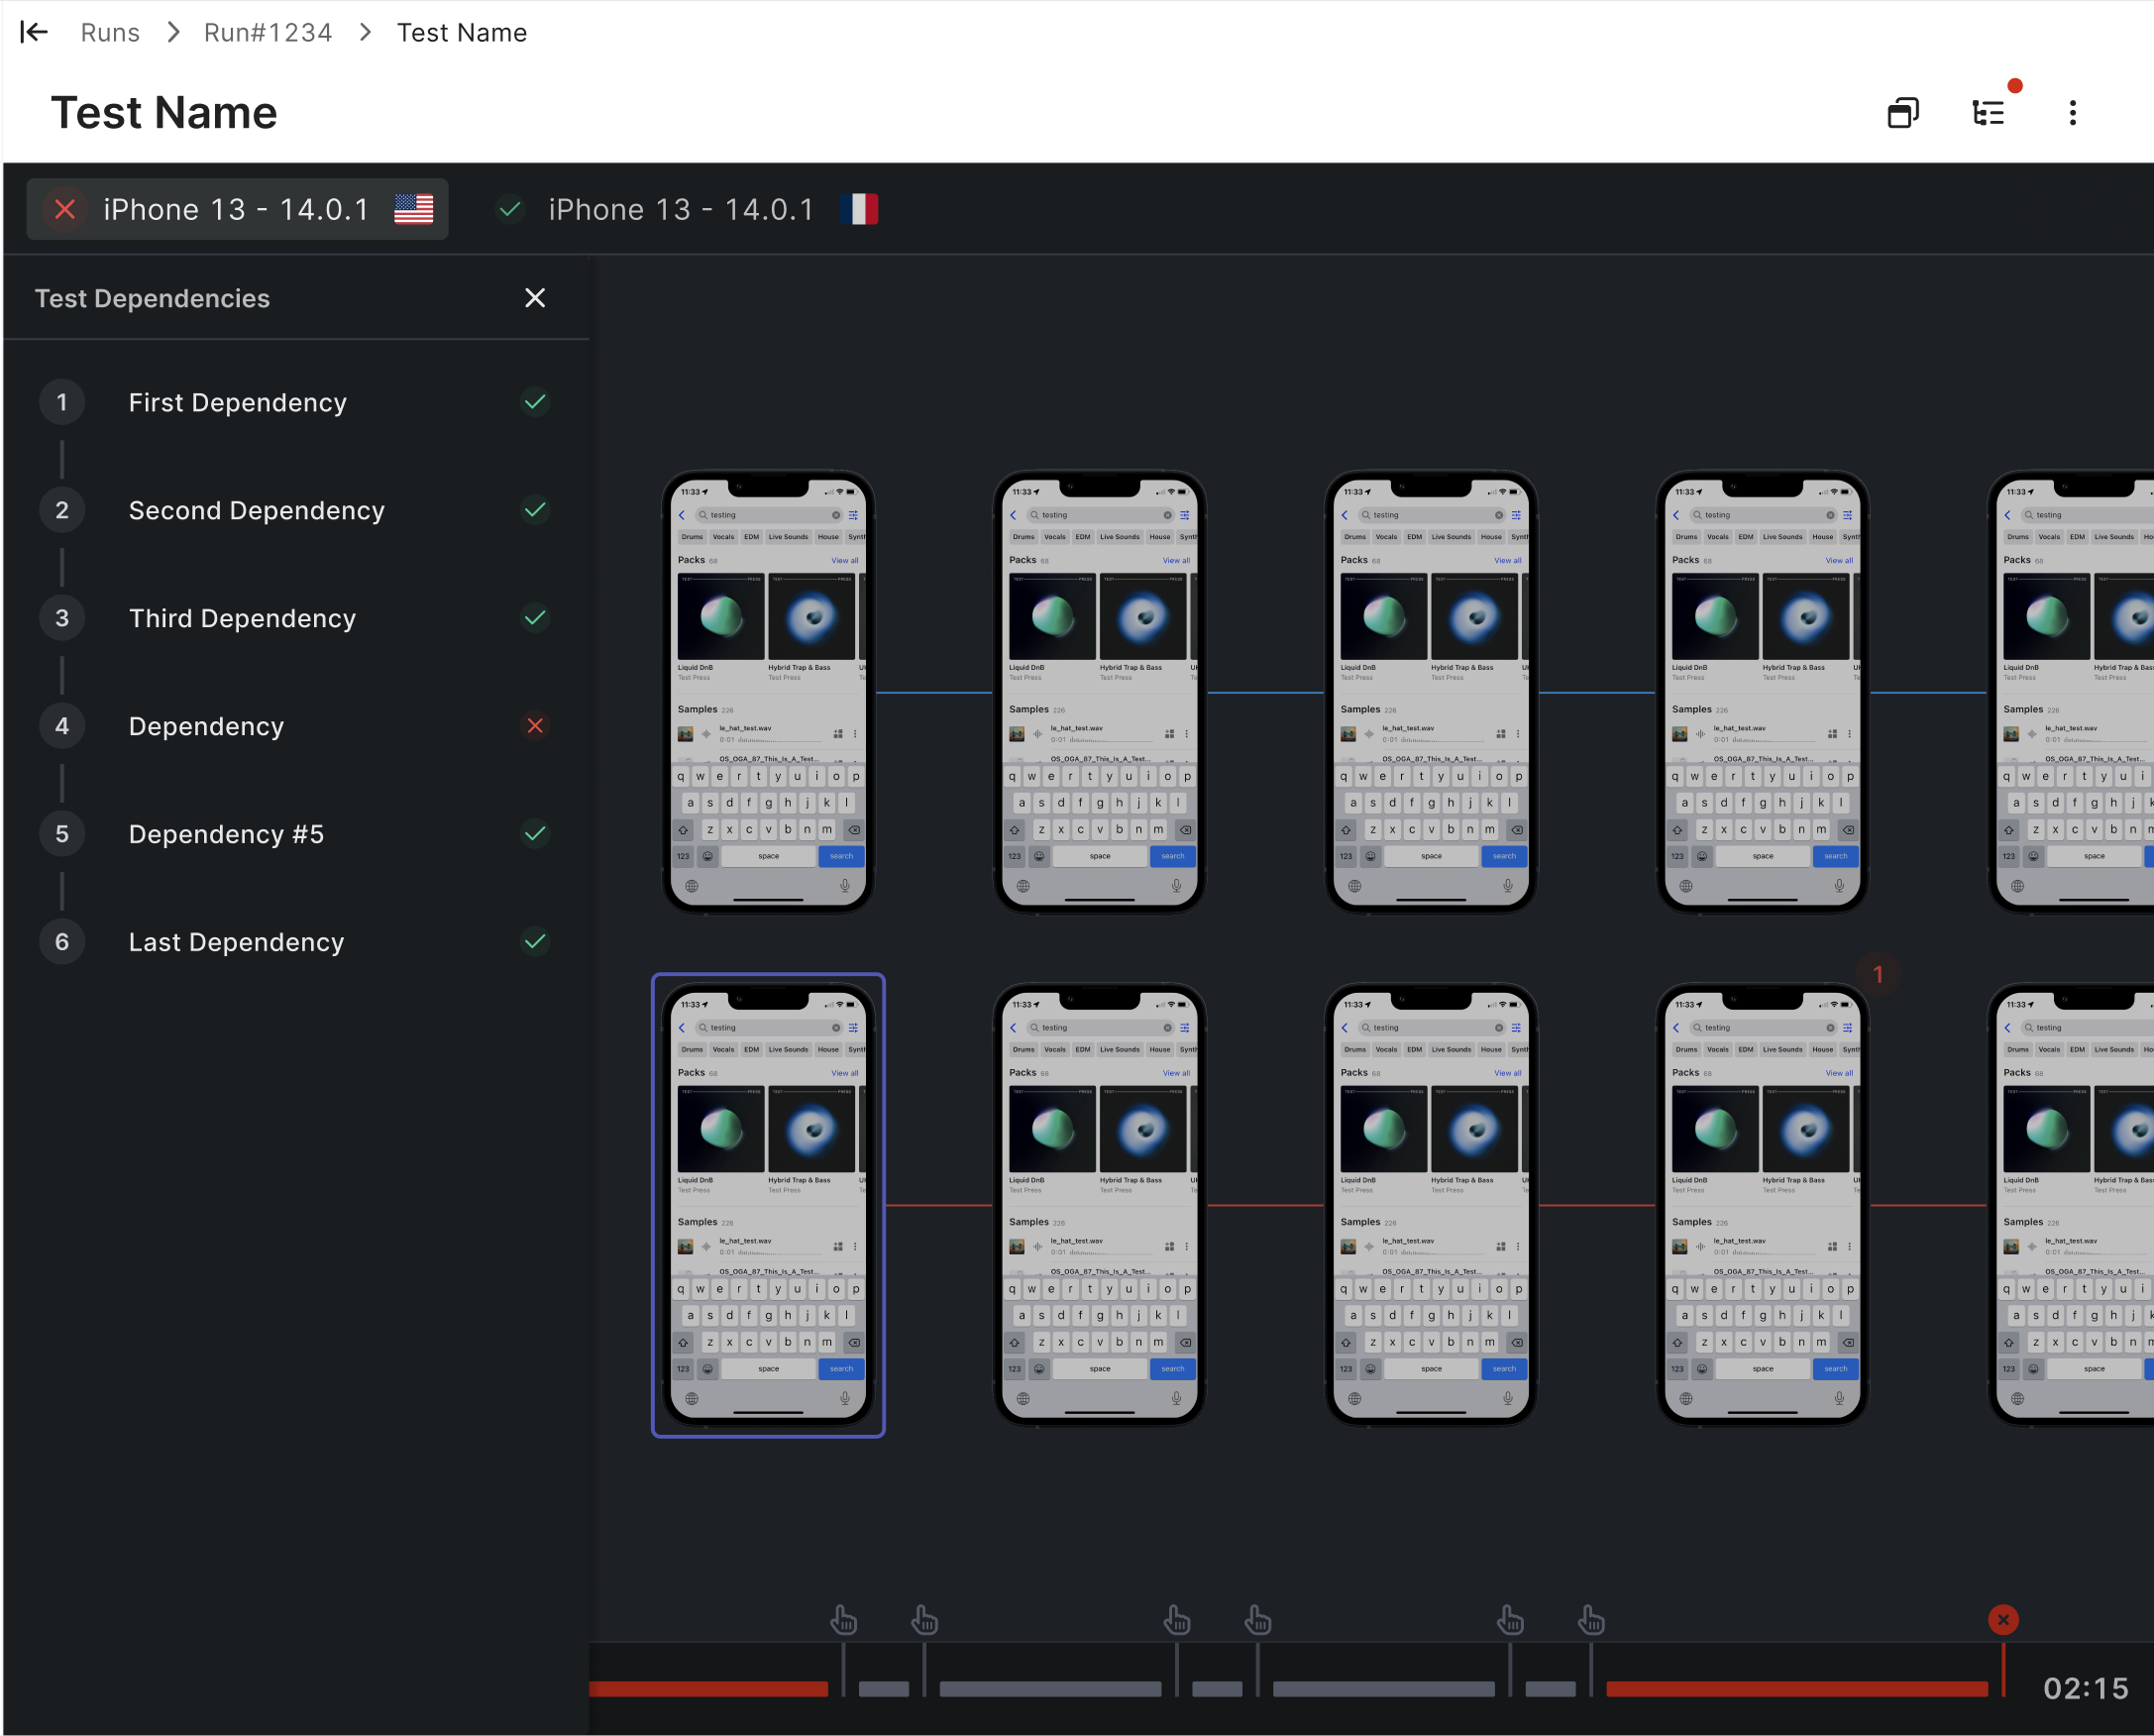Viewport: 2154px width, 1736px height.
Task: Select the failed iPhone 13 US device tab
Action: pyautogui.click(x=237, y=209)
